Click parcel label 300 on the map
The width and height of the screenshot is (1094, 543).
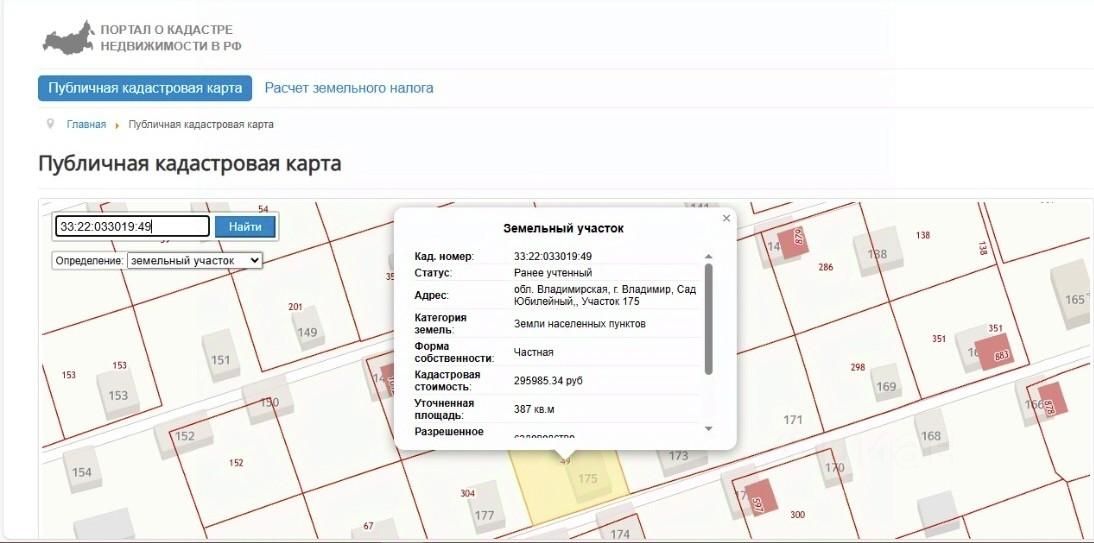click(797, 515)
